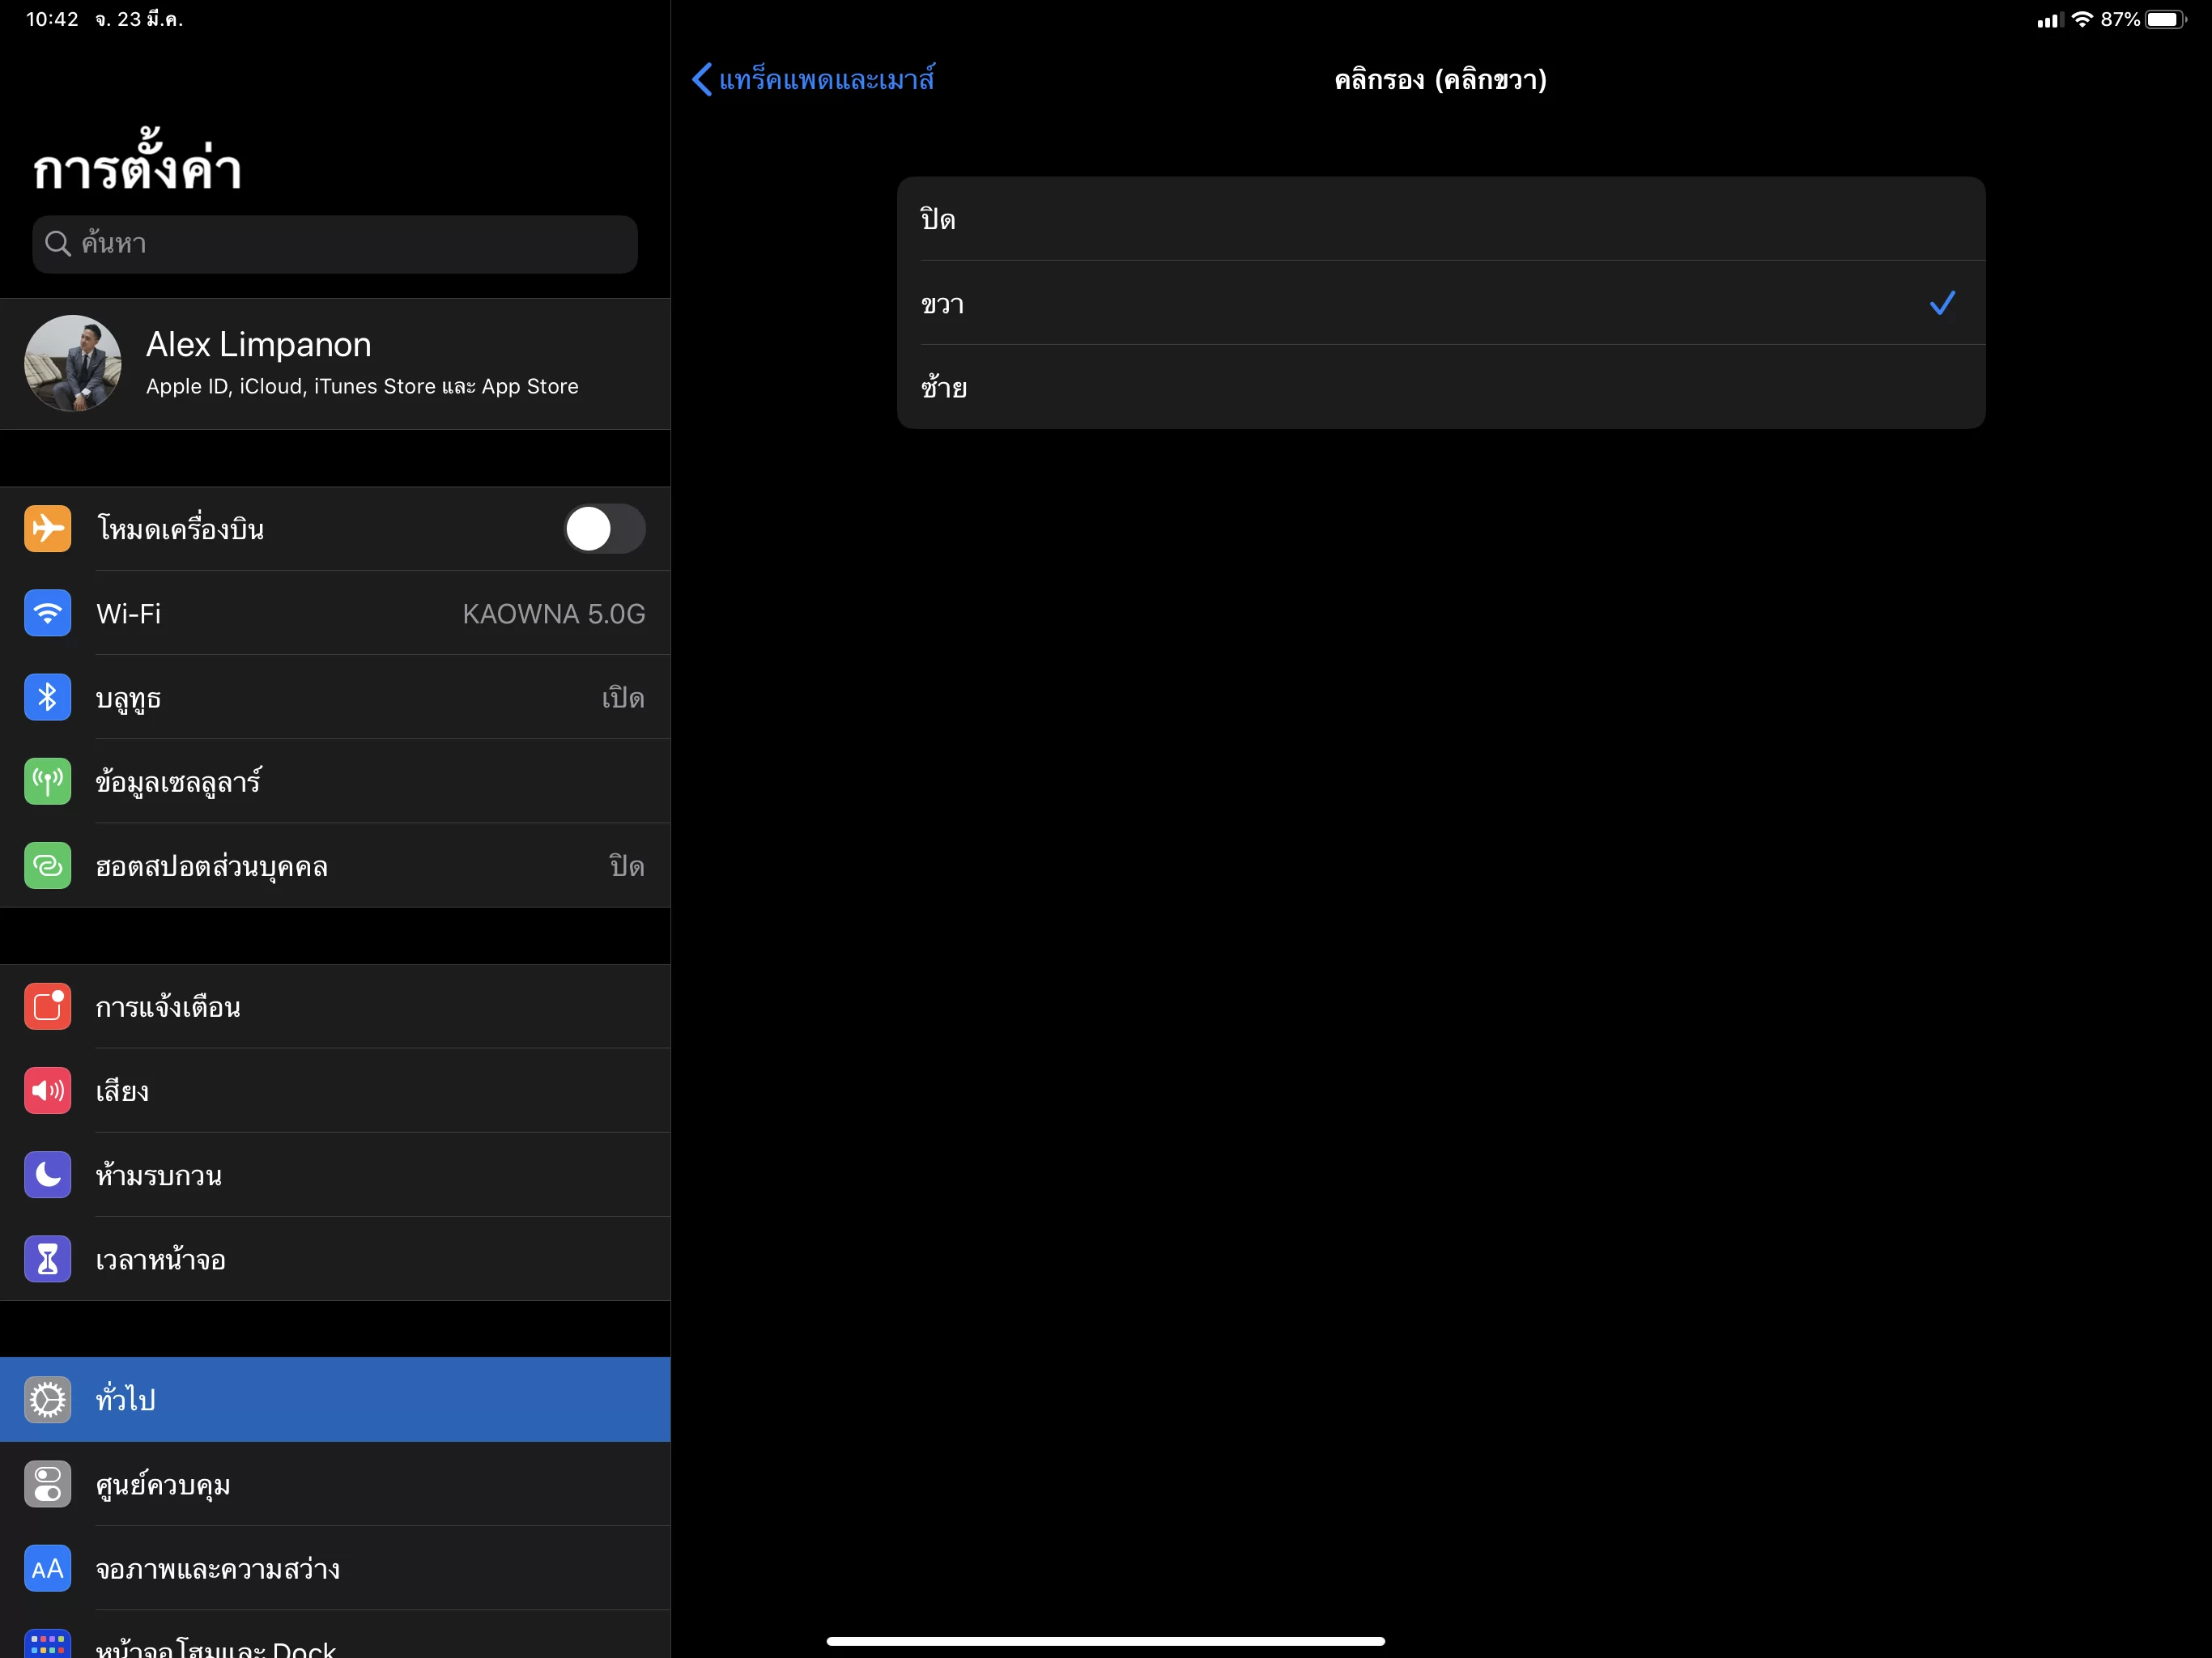The width and height of the screenshot is (2212, 1658).
Task: Tap the คลิกรอง (คลิกขวา) title
Action: [x=1441, y=79]
